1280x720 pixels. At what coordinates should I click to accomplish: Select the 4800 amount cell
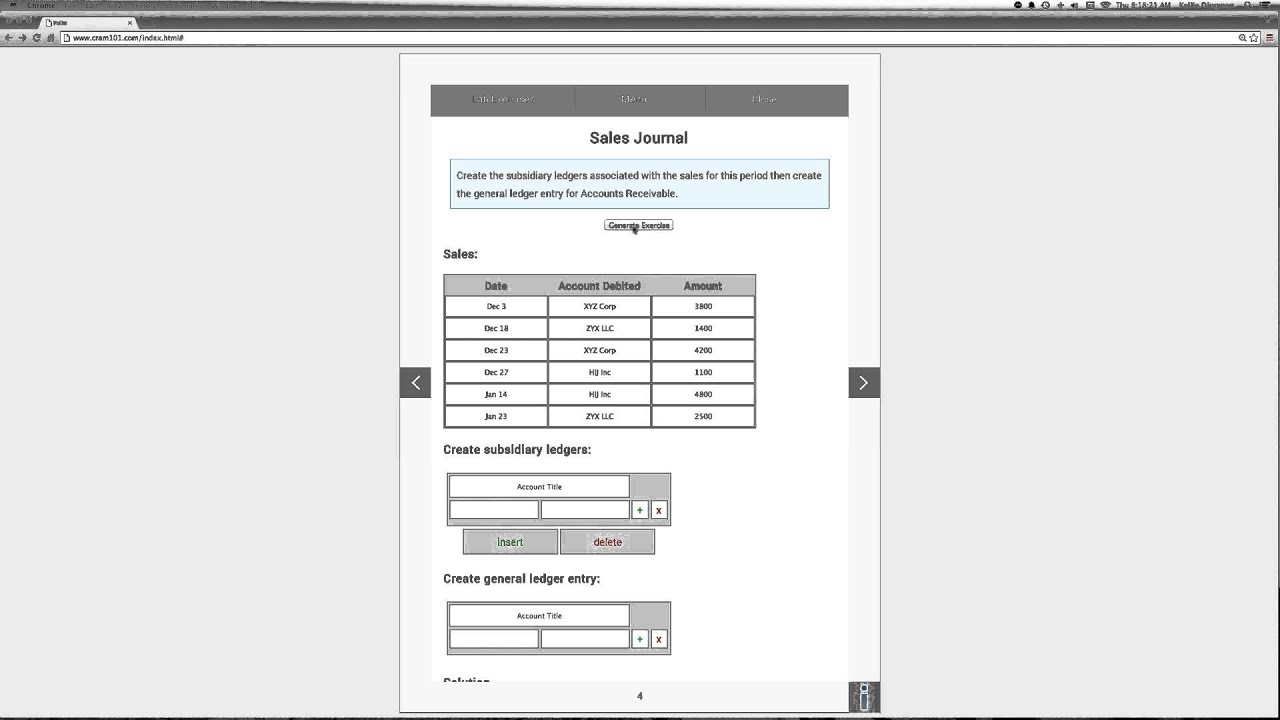point(703,394)
